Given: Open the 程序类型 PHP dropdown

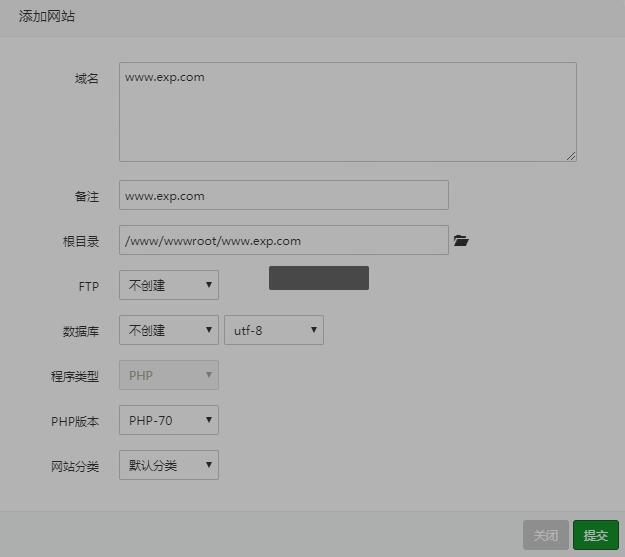Looking at the screenshot, I should pyautogui.click(x=169, y=375).
